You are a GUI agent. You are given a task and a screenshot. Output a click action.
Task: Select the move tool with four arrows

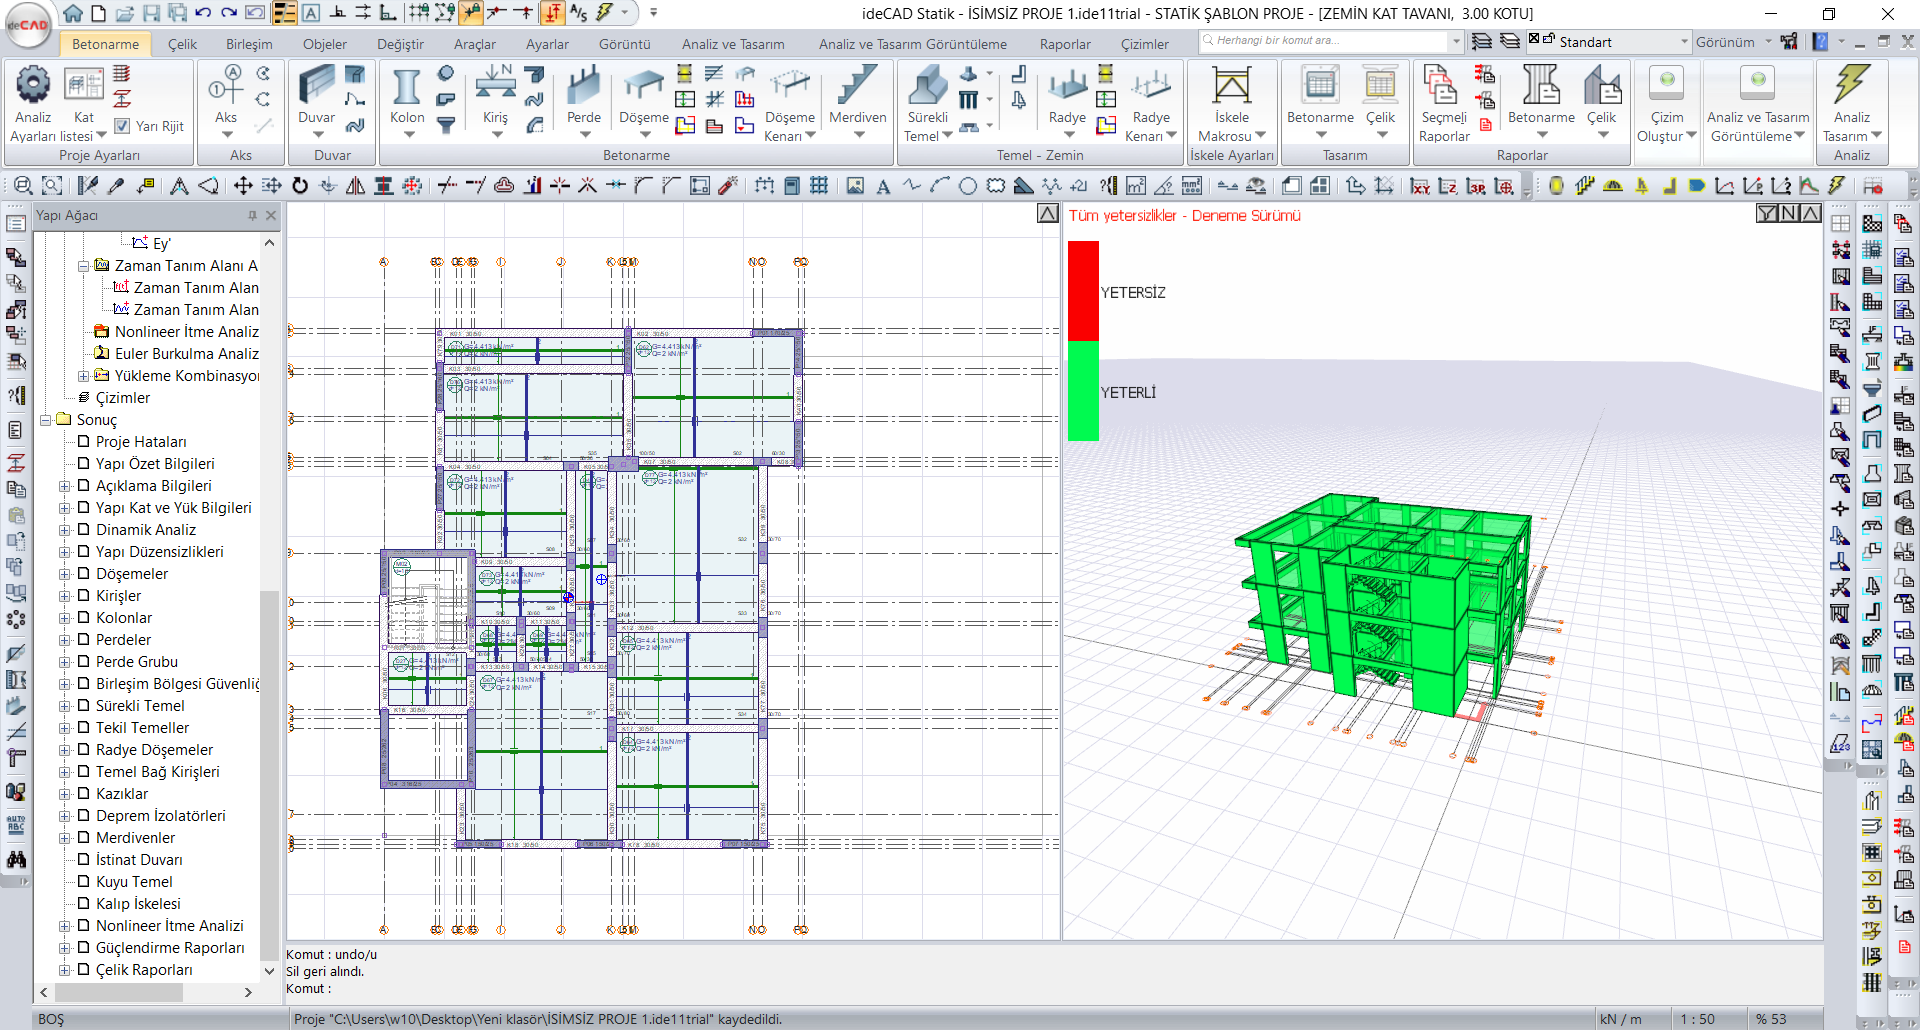point(243,186)
